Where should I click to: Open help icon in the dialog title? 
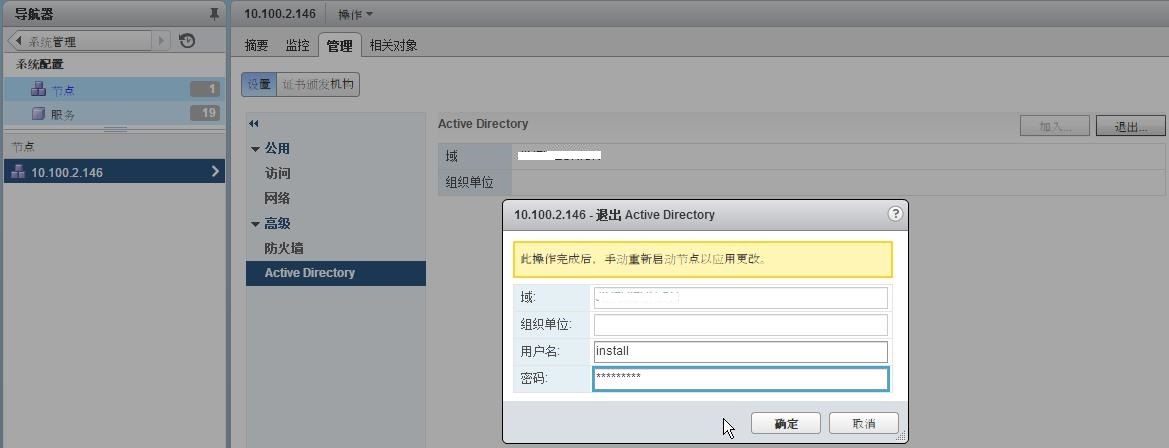coord(895,214)
